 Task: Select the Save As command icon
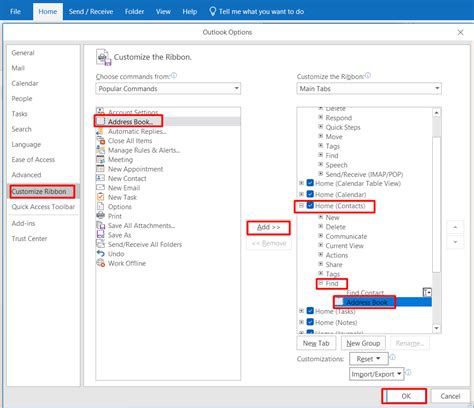[100, 235]
